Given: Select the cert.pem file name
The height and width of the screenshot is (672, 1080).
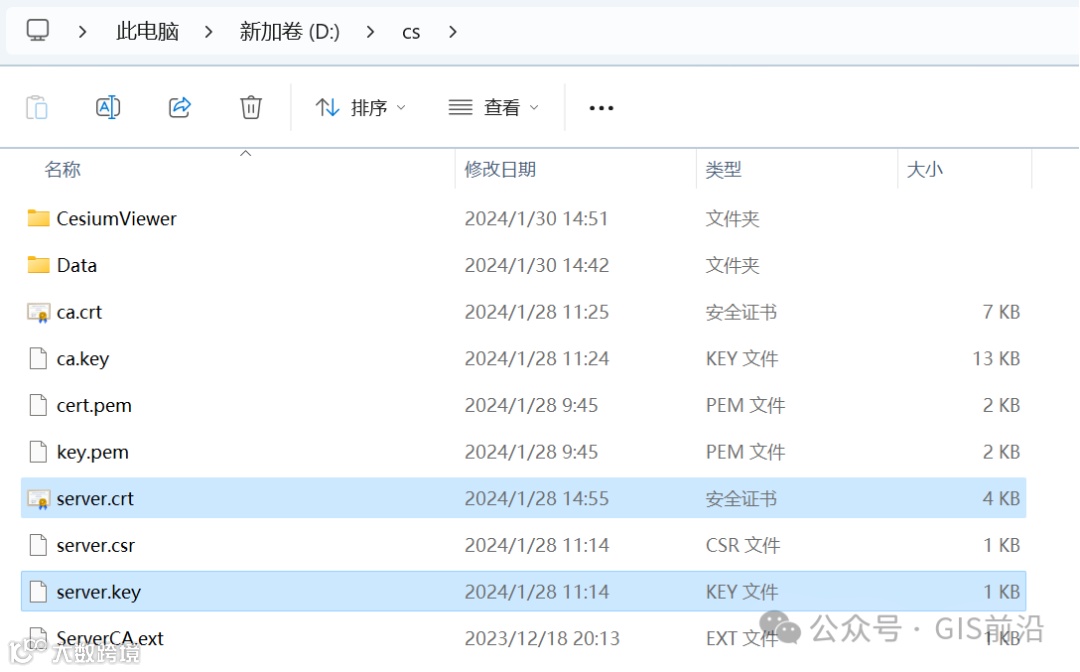Looking at the screenshot, I should coord(94,406).
